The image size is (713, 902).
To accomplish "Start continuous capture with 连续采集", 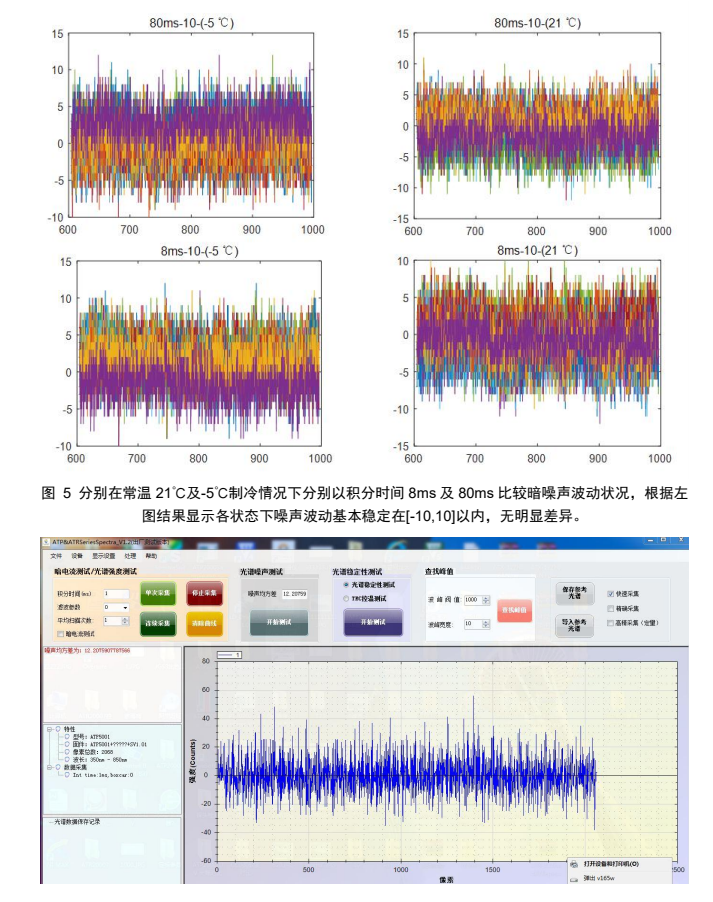I will click(x=157, y=622).
